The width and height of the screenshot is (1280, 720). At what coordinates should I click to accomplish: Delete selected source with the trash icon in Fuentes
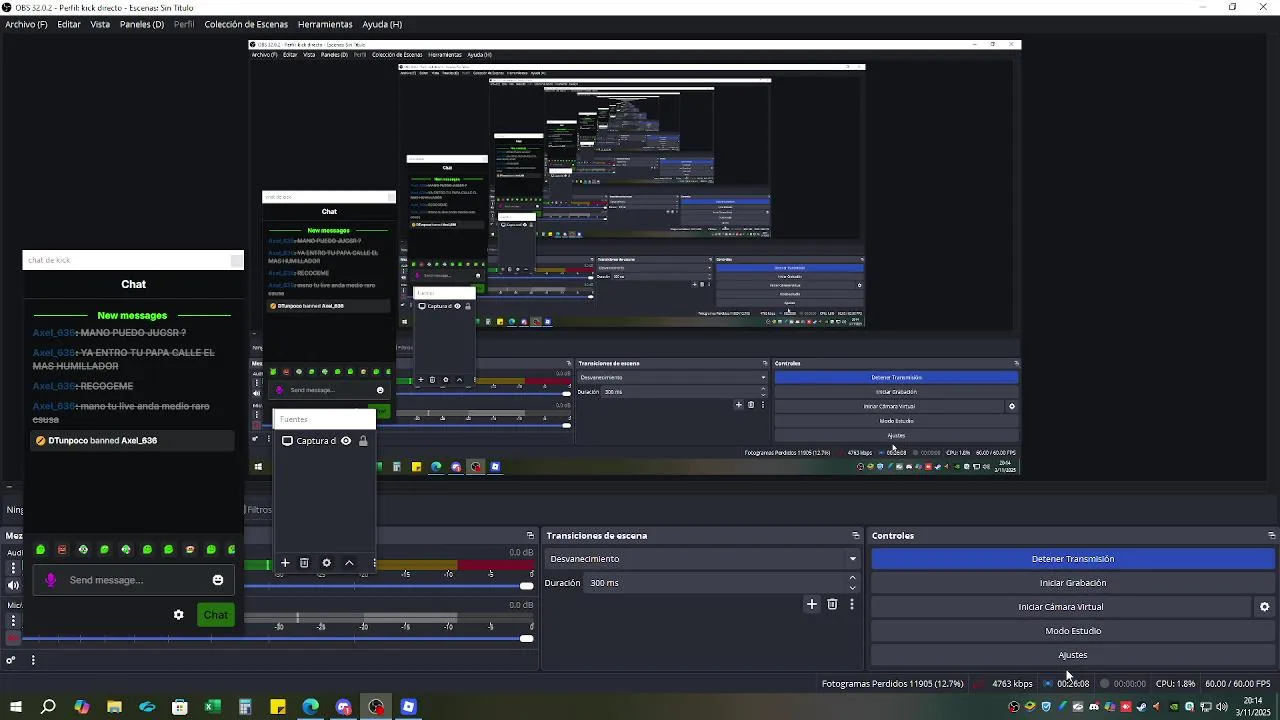coord(305,563)
